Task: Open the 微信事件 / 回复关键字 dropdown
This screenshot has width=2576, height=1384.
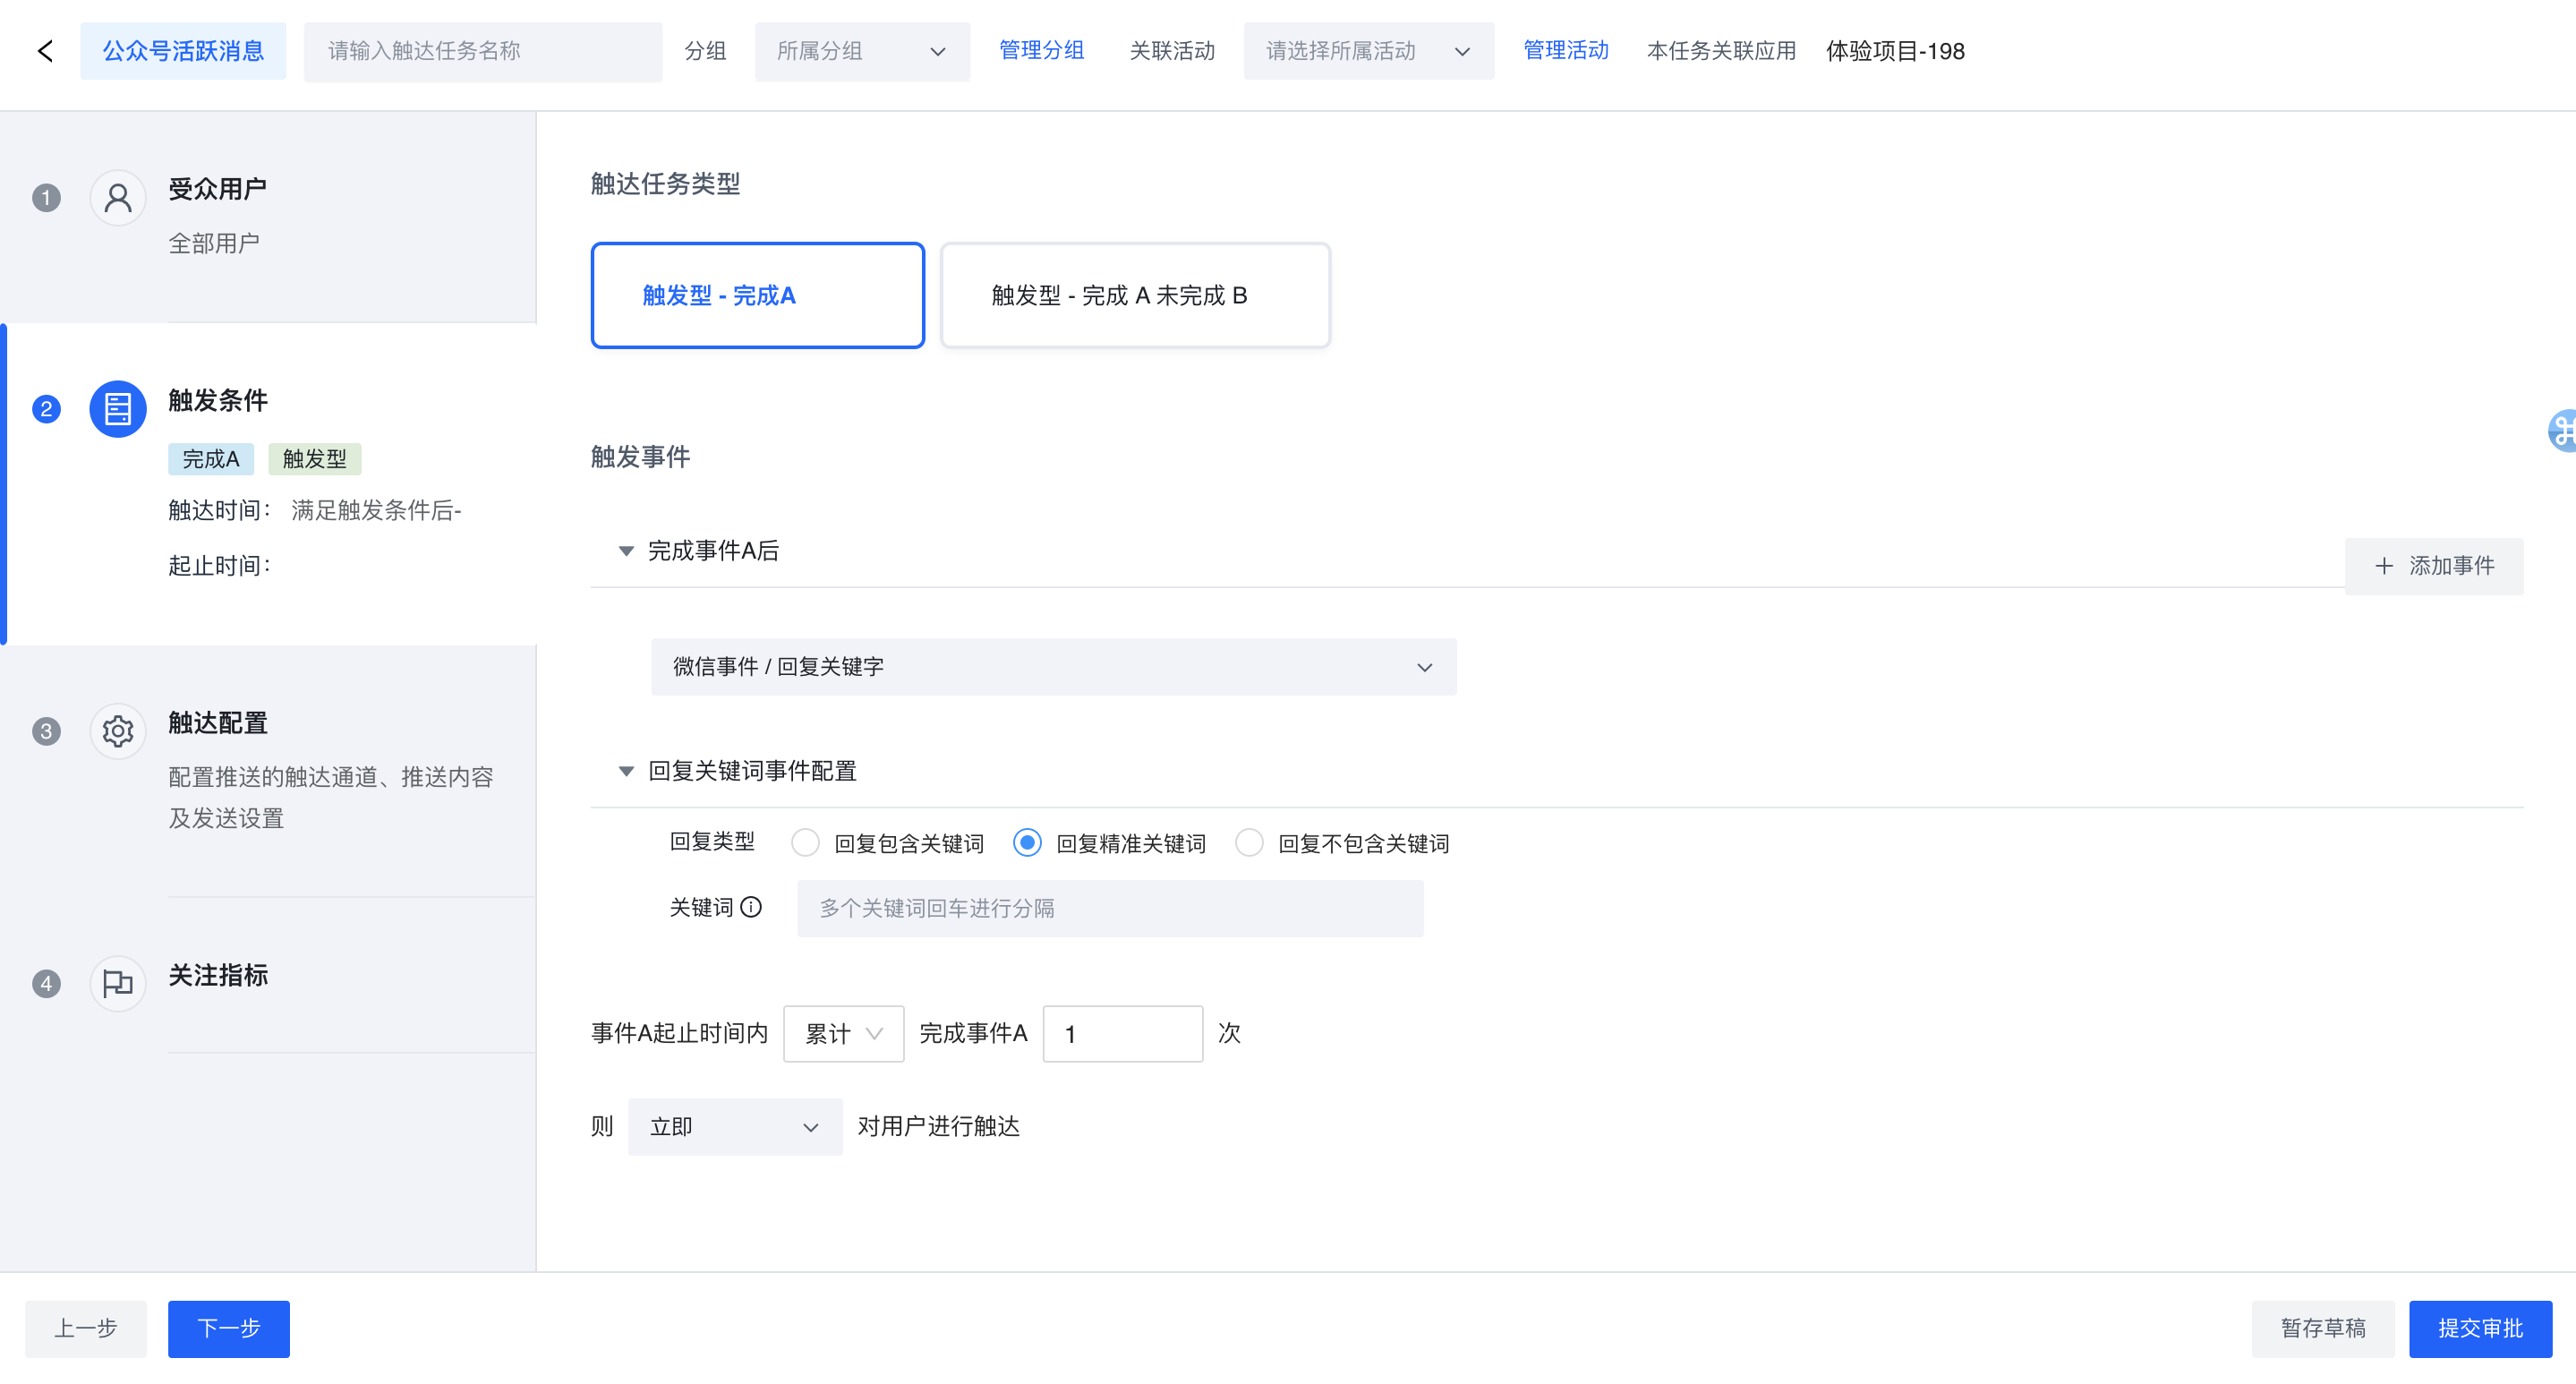Action: (x=1053, y=667)
